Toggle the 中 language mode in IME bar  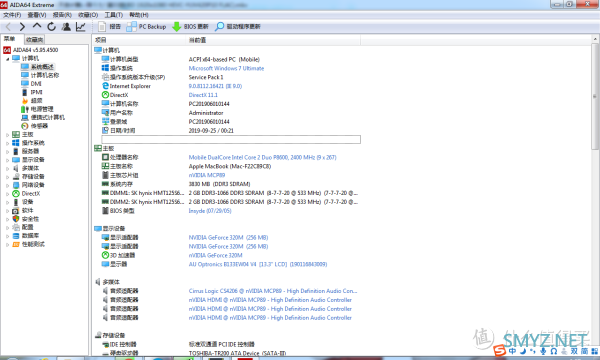pyautogui.click(x=512, y=351)
